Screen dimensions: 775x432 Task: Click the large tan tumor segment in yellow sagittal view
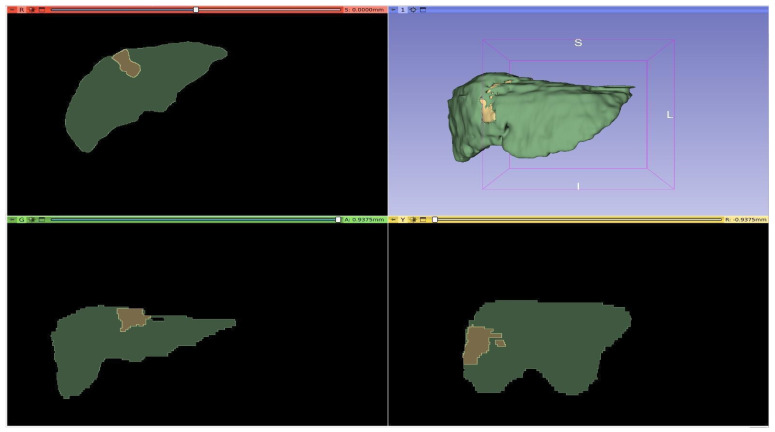pyautogui.click(x=476, y=345)
